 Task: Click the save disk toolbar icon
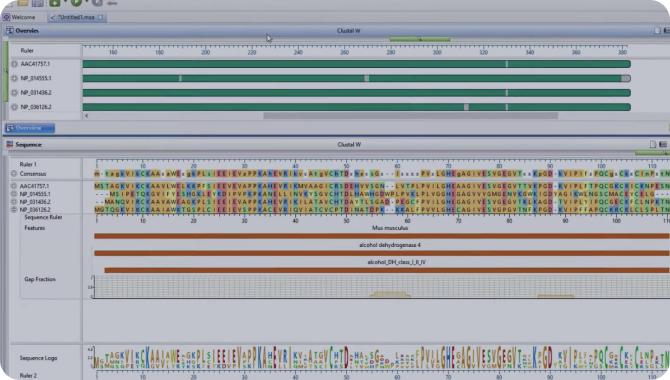click(38, 3)
